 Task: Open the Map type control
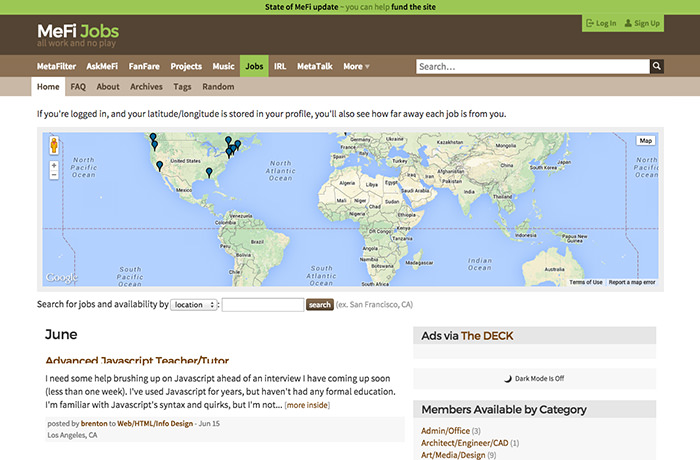(x=646, y=141)
